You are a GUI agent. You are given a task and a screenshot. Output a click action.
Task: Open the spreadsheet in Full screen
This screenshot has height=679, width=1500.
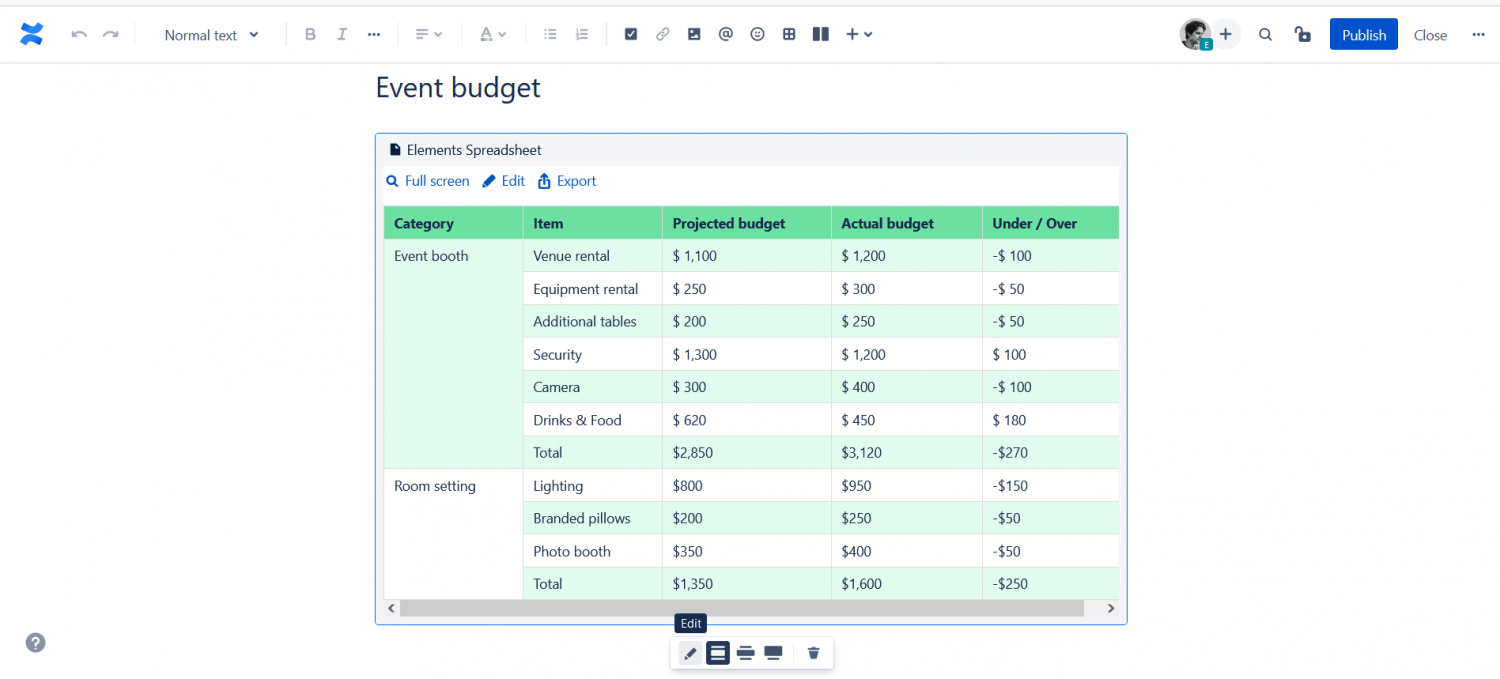point(428,181)
